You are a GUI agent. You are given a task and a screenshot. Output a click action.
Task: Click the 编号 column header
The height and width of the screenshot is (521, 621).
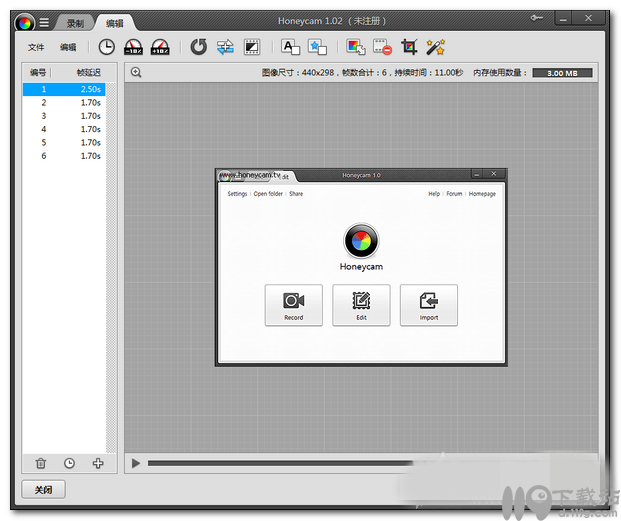pyautogui.click(x=38, y=72)
